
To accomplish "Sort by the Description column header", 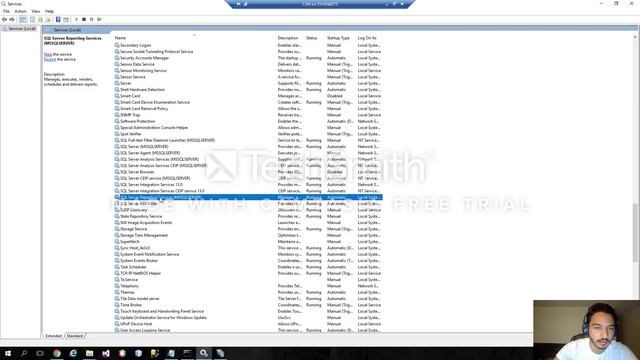I will coord(288,38).
